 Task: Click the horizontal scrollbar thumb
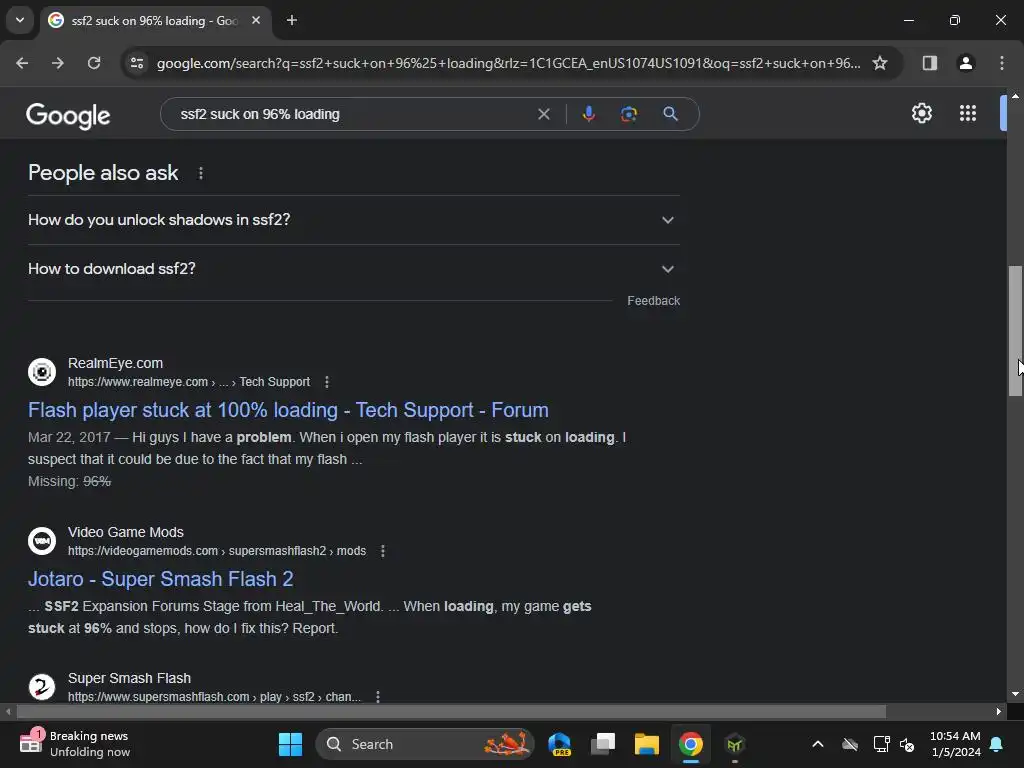tap(451, 711)
